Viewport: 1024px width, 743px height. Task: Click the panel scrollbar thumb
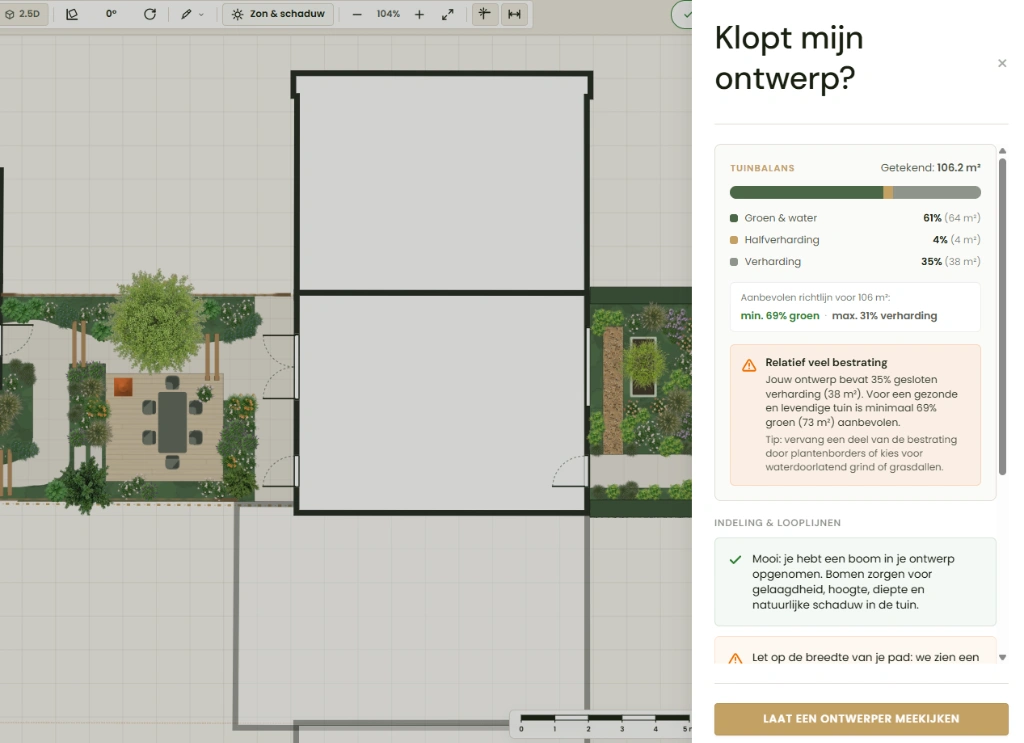1002,315
